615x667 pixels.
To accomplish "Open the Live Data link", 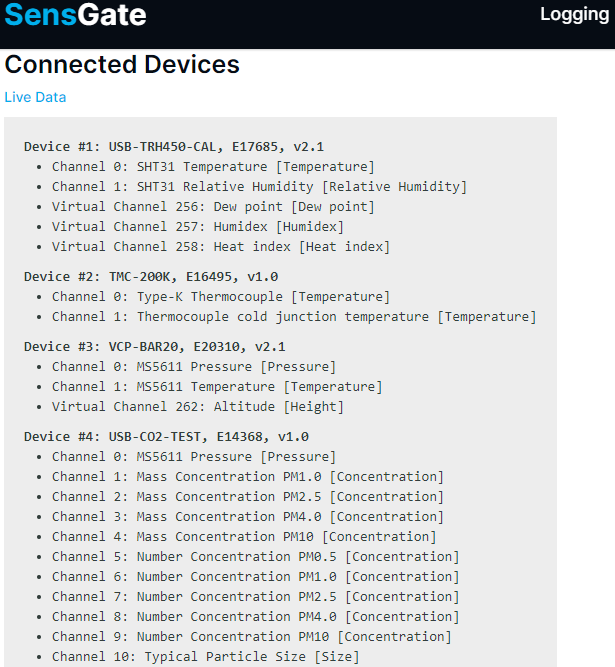I will pyautogui.click(x=35, y=97).
